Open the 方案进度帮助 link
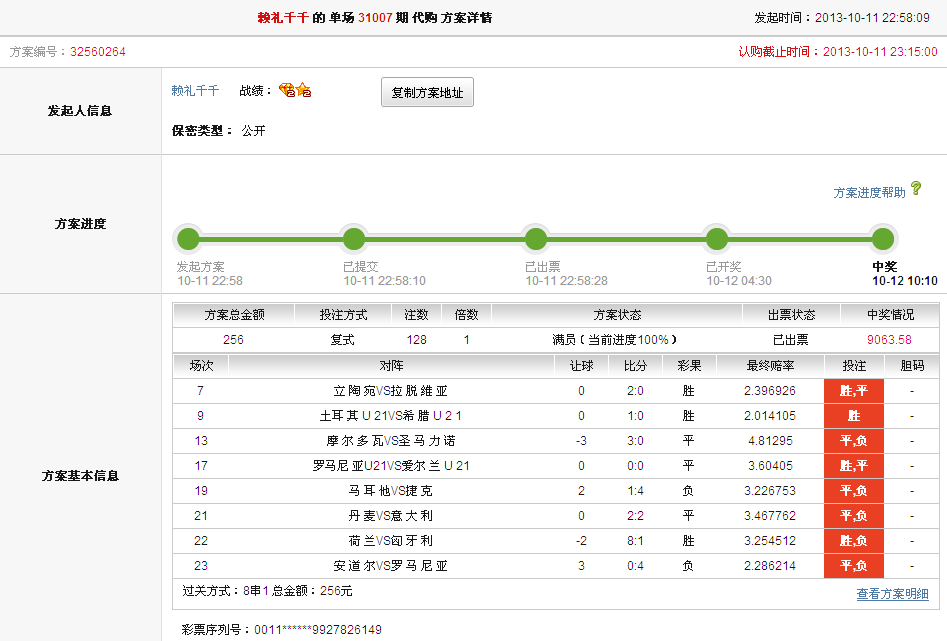This screenshot has width=947, height=641. [869, 192]
